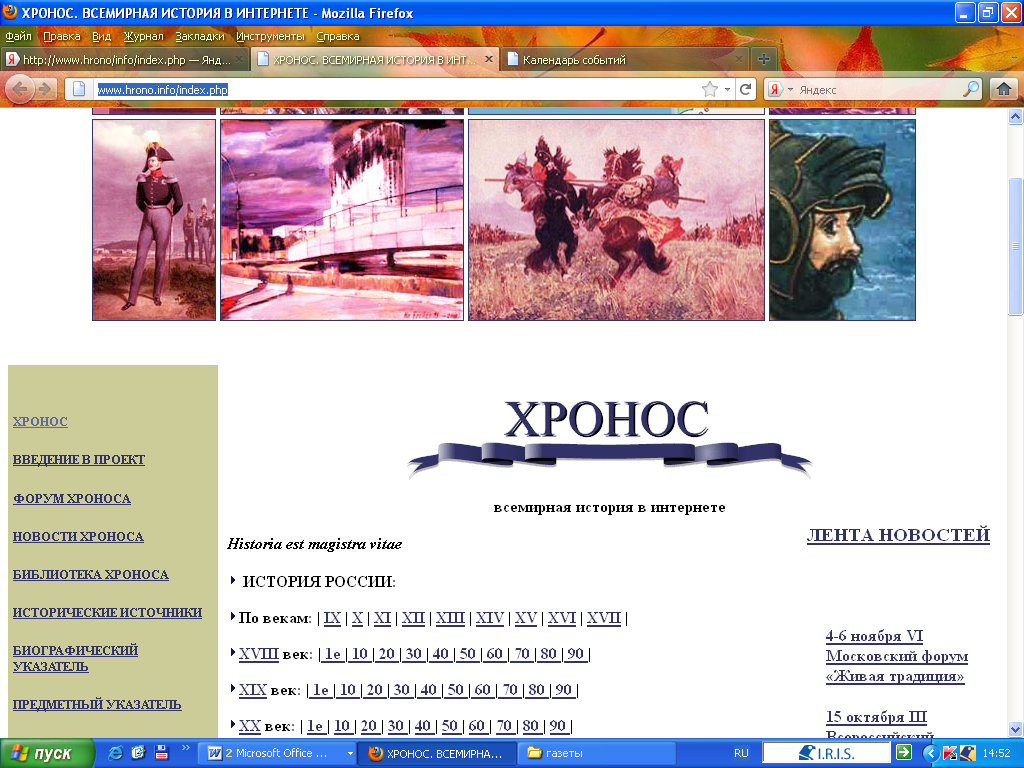This screenshot has width=1024, height=768.
Task: Open the address bar history dropdown arrow
Action: pyautogui.click(x=727, y=89)
